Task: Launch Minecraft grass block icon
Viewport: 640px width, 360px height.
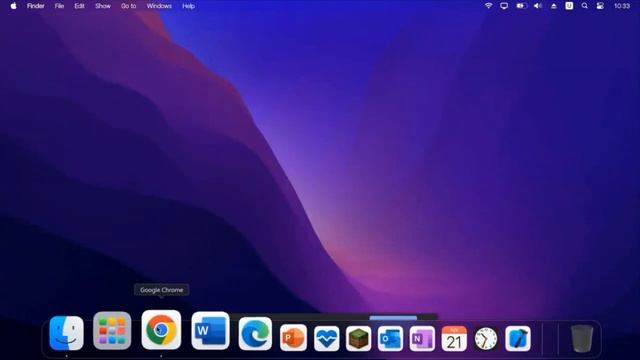Action: pos(358,338)
